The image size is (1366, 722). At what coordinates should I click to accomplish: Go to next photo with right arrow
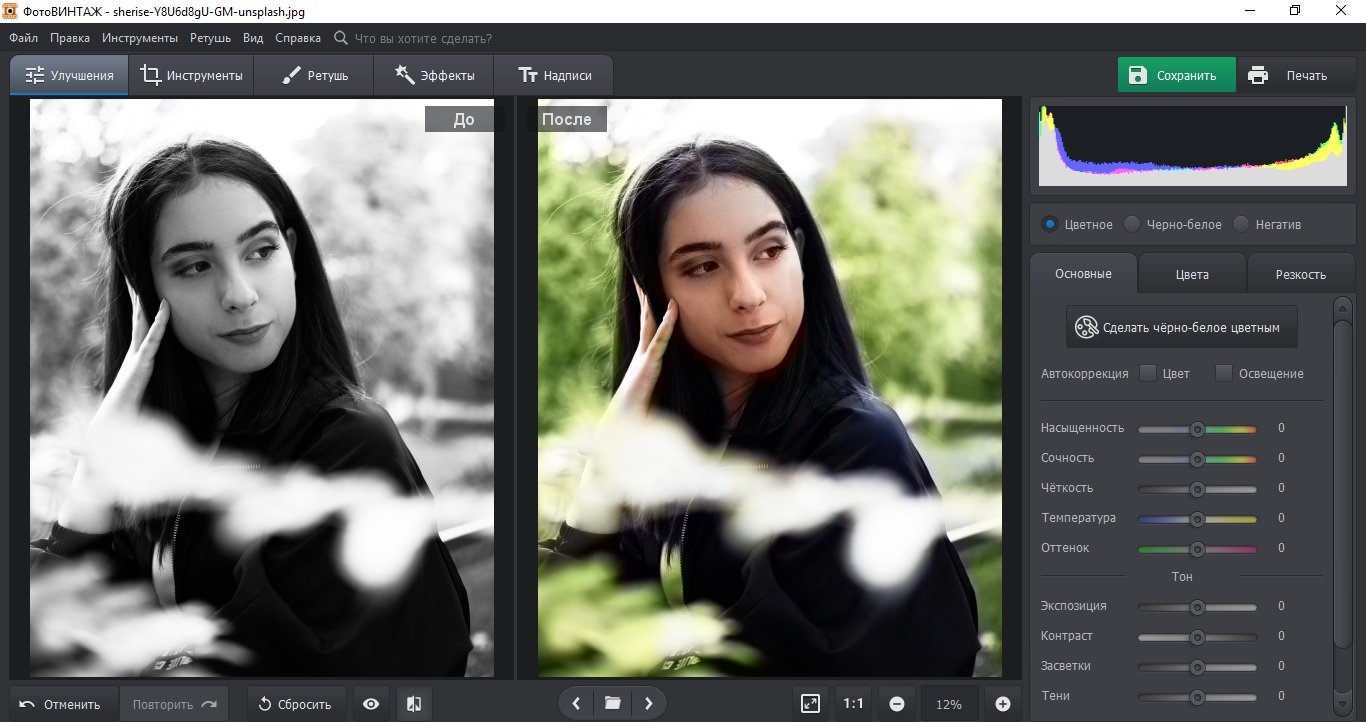[x=649, y=704]
